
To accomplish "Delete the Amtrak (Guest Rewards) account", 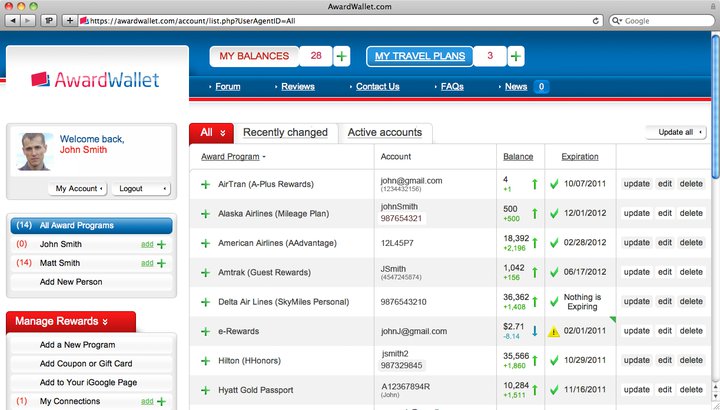I will (691, 273).
